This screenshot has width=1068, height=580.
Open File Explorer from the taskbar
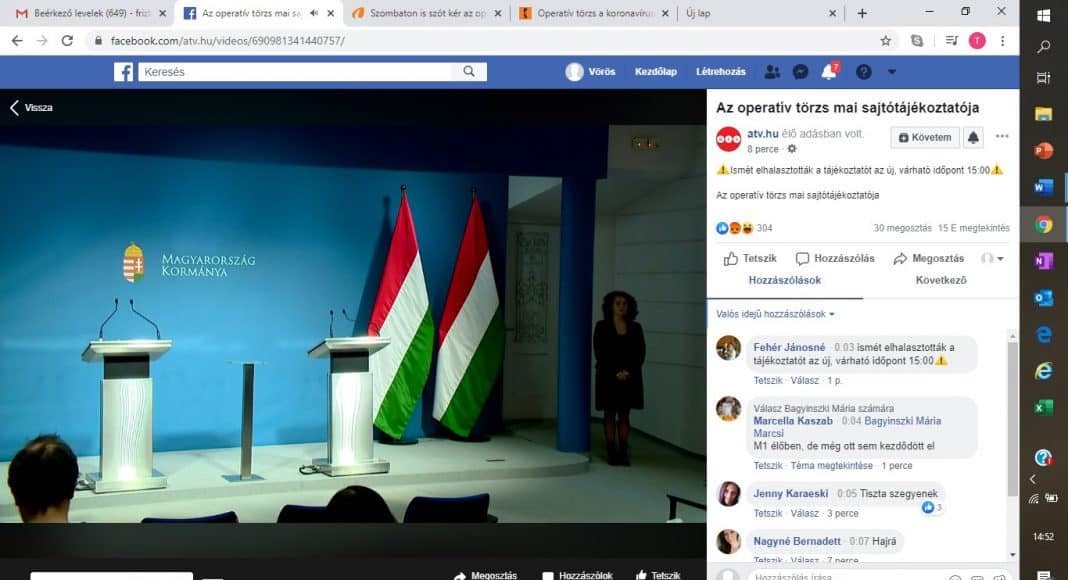point(1043,114)
